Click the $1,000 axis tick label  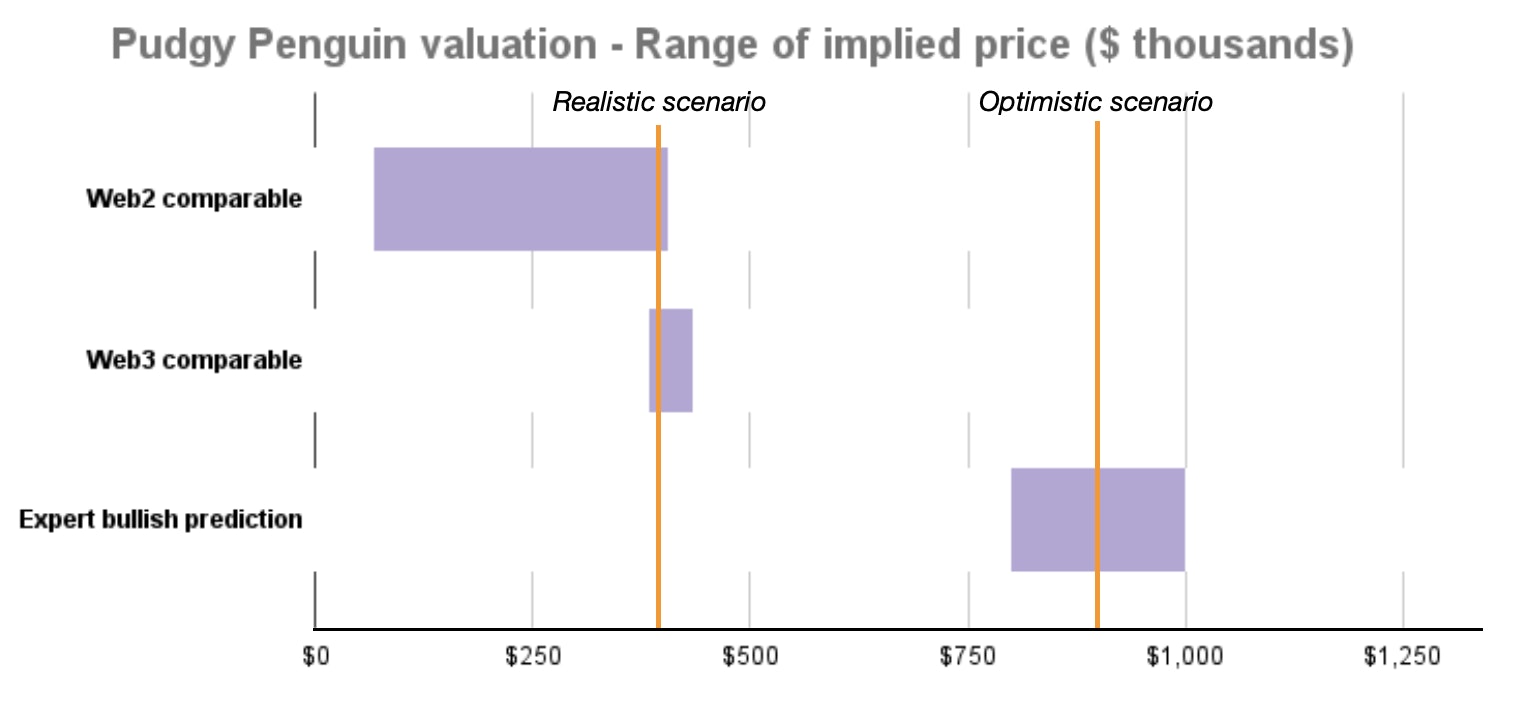[1185, 657]
